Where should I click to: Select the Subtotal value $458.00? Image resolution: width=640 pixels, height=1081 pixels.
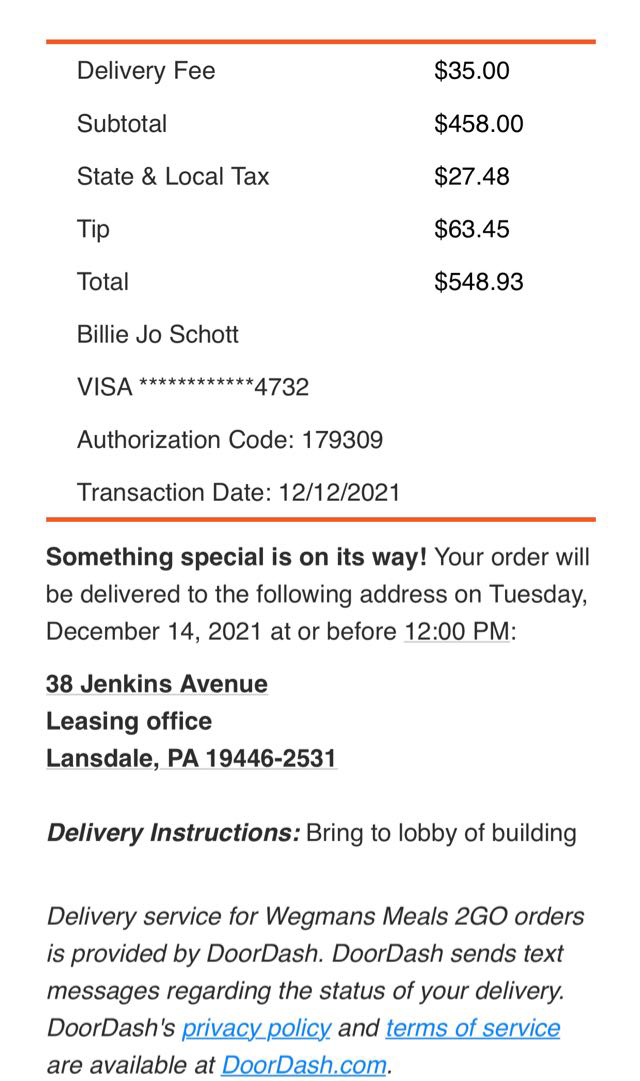[x=478, y=124]
